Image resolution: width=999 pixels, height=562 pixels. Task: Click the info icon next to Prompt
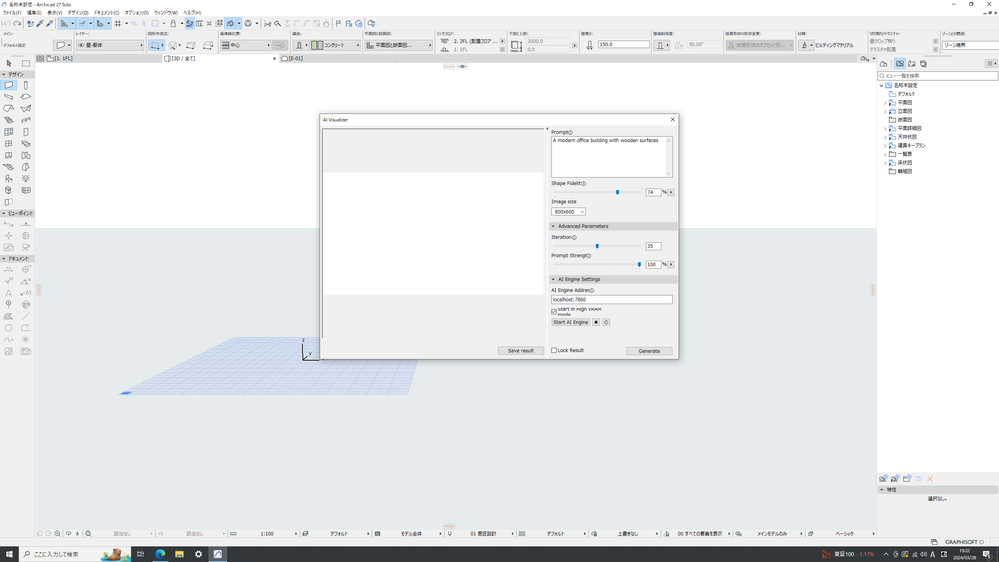coord(570,133)
